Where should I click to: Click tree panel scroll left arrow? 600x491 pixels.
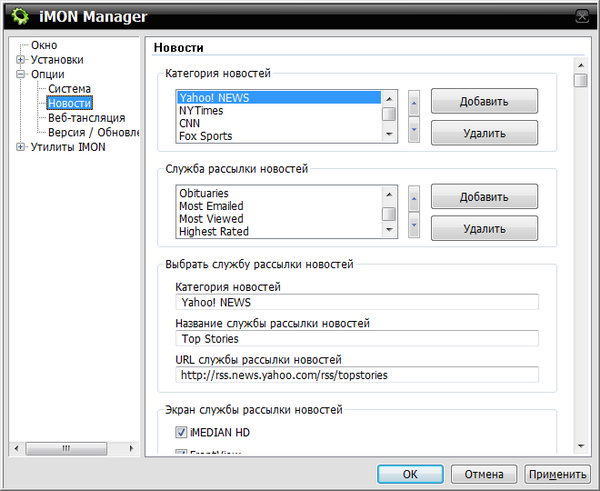[16, 448]
